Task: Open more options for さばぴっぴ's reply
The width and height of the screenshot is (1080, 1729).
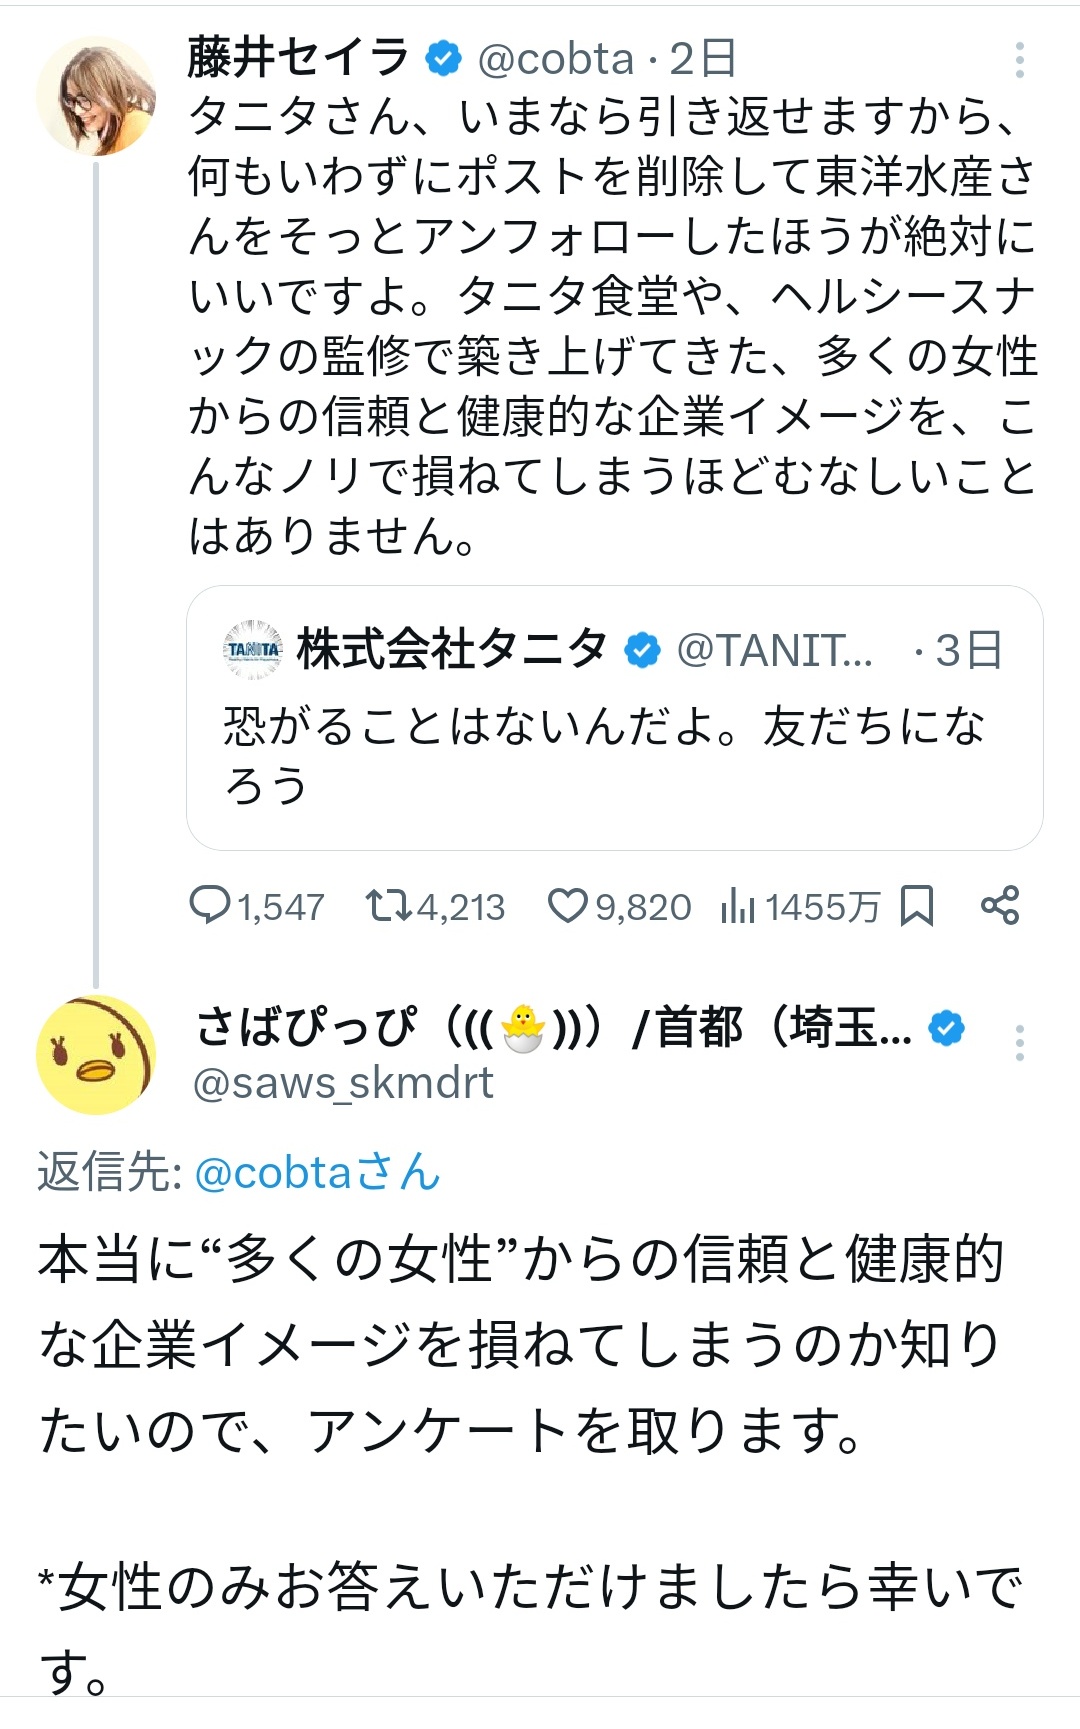Action: [x=1019, y=1043]
